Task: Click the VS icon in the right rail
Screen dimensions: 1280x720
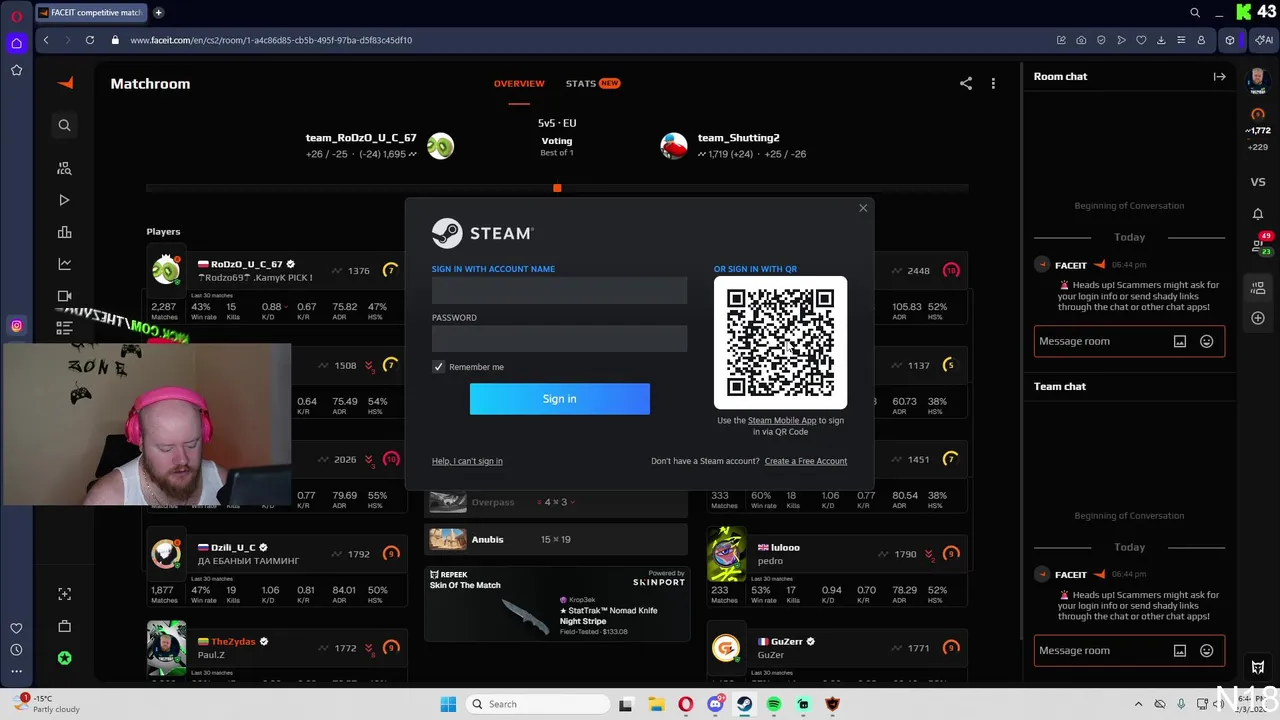Action: click(1258, 182)
